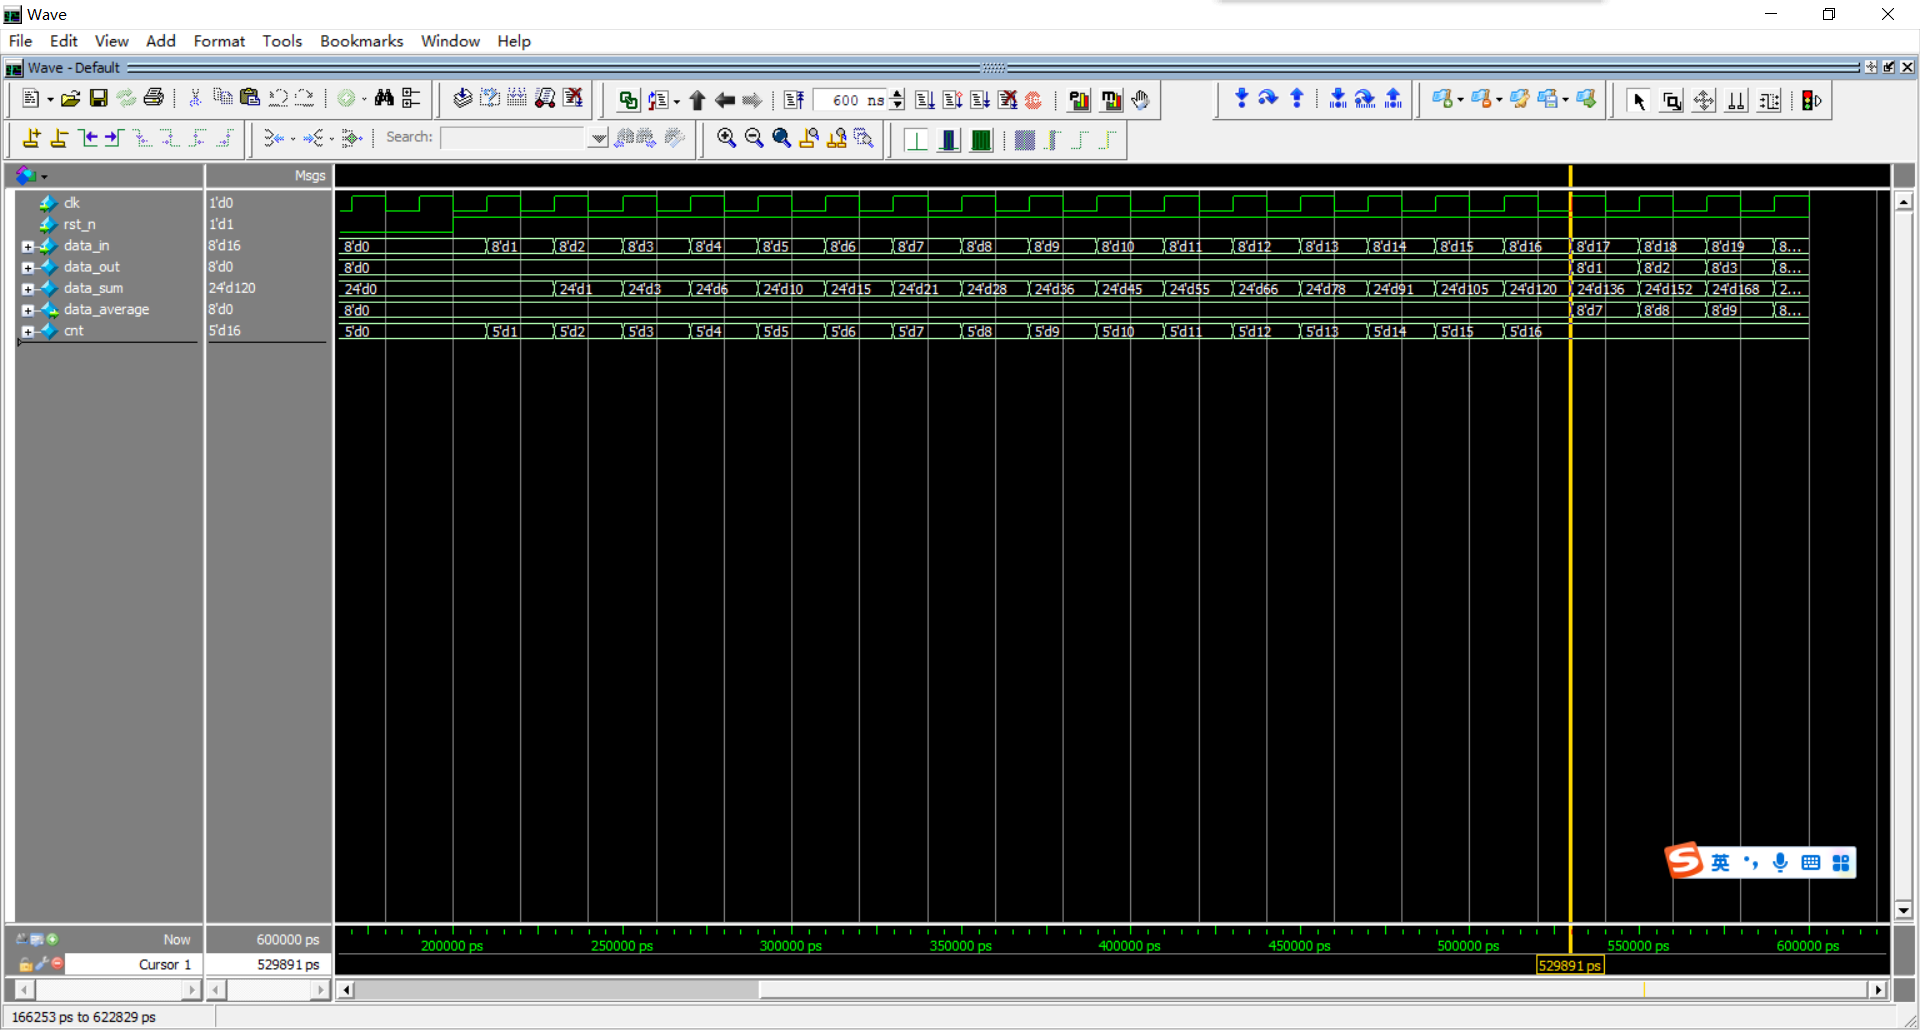The height and width of the screenshot is (1030, 1920).
Task: Click the signal Search input field
Action: [514, 138]
